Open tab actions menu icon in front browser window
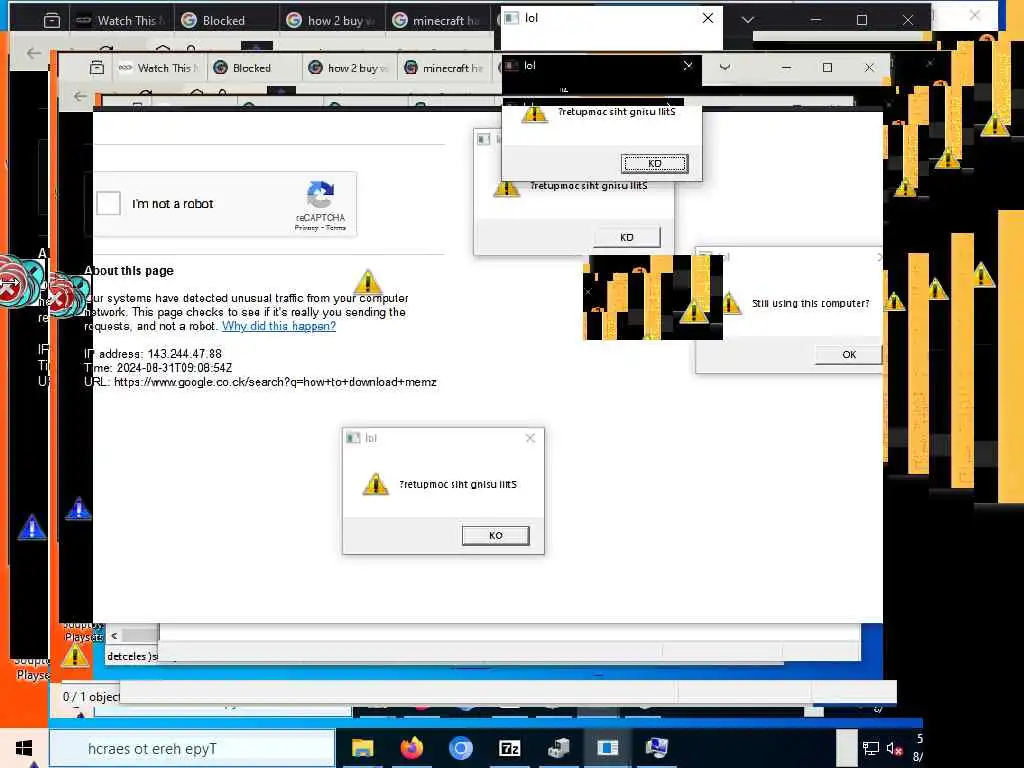This screenshot has width=1024, height=768. click(x=97, y=67)
